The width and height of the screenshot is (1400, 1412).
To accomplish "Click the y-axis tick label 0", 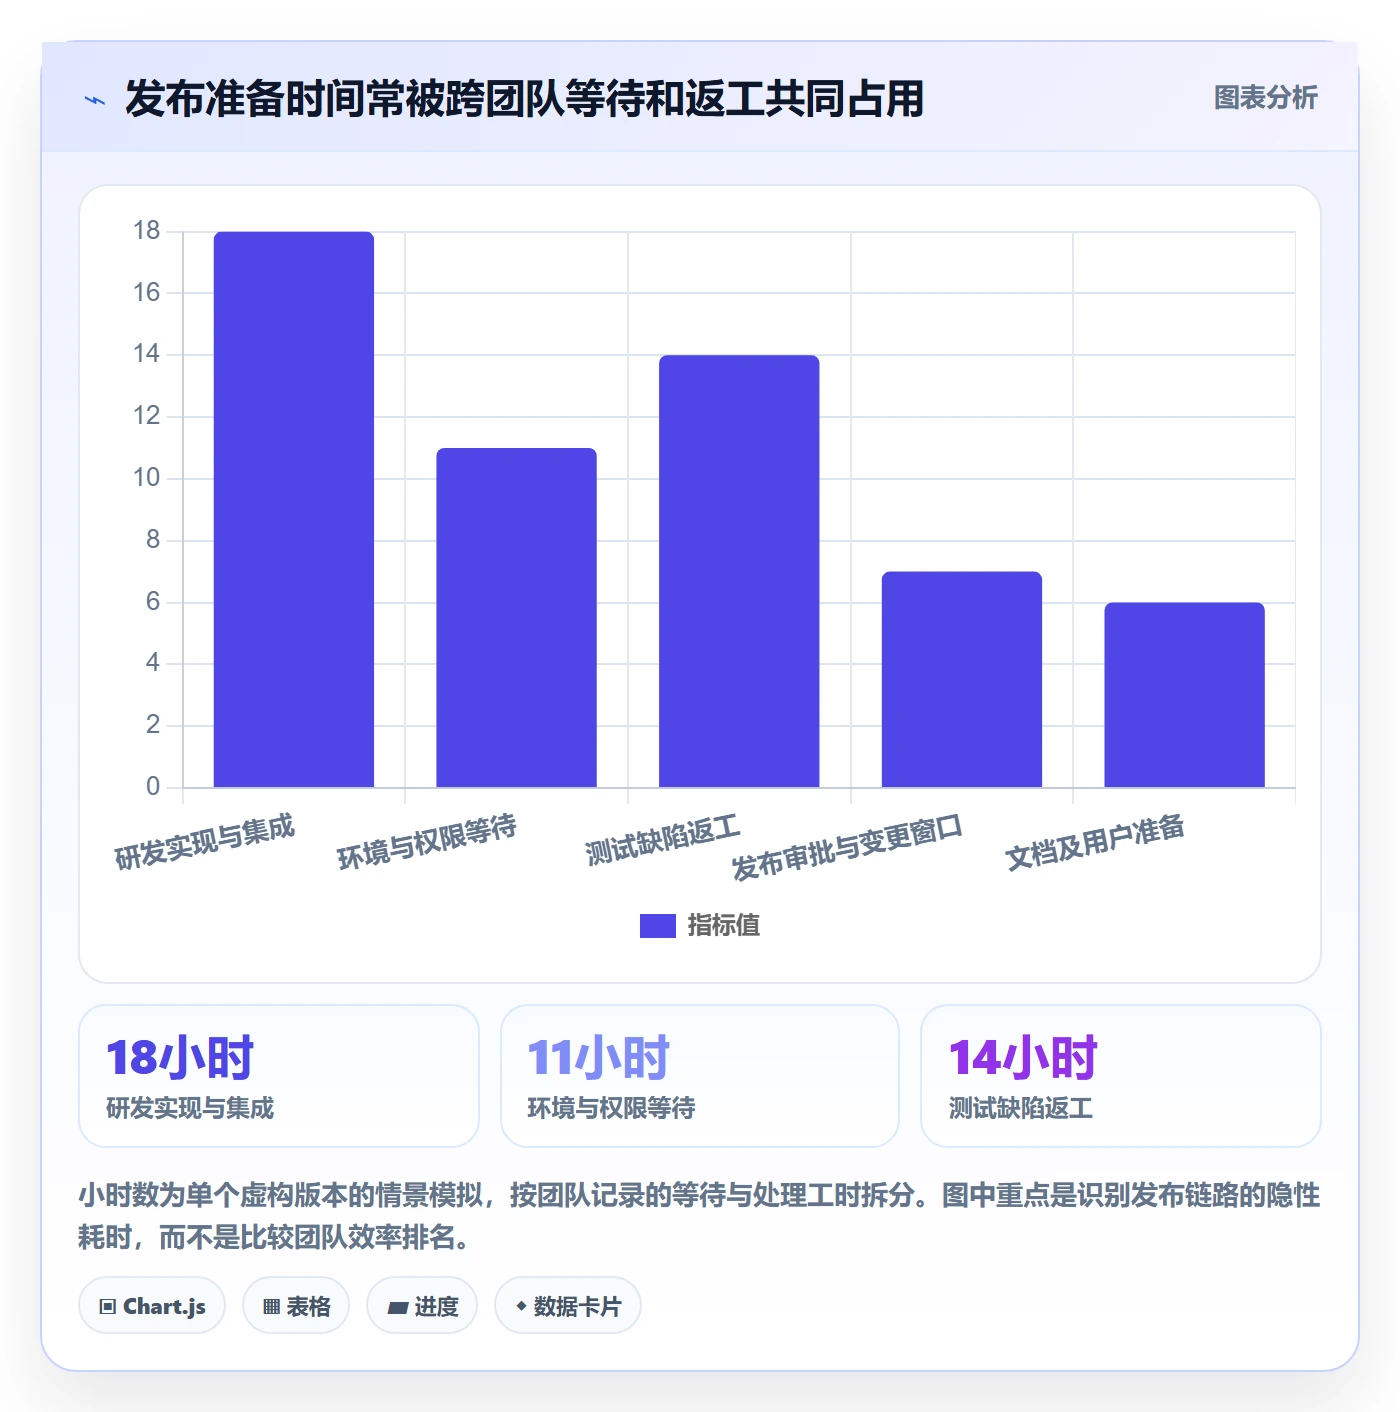I will point(153,786).
